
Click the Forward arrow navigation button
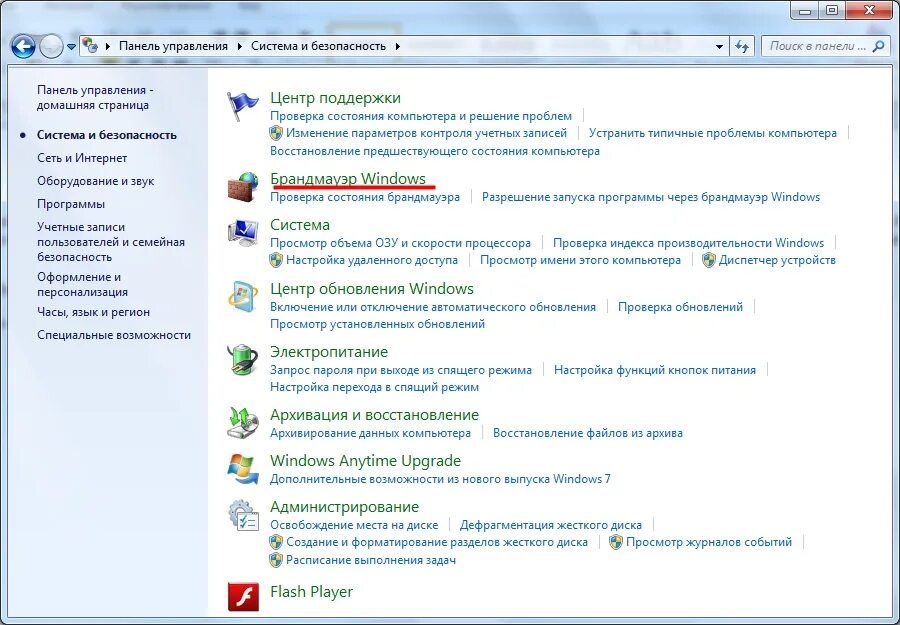coord(51,46)
